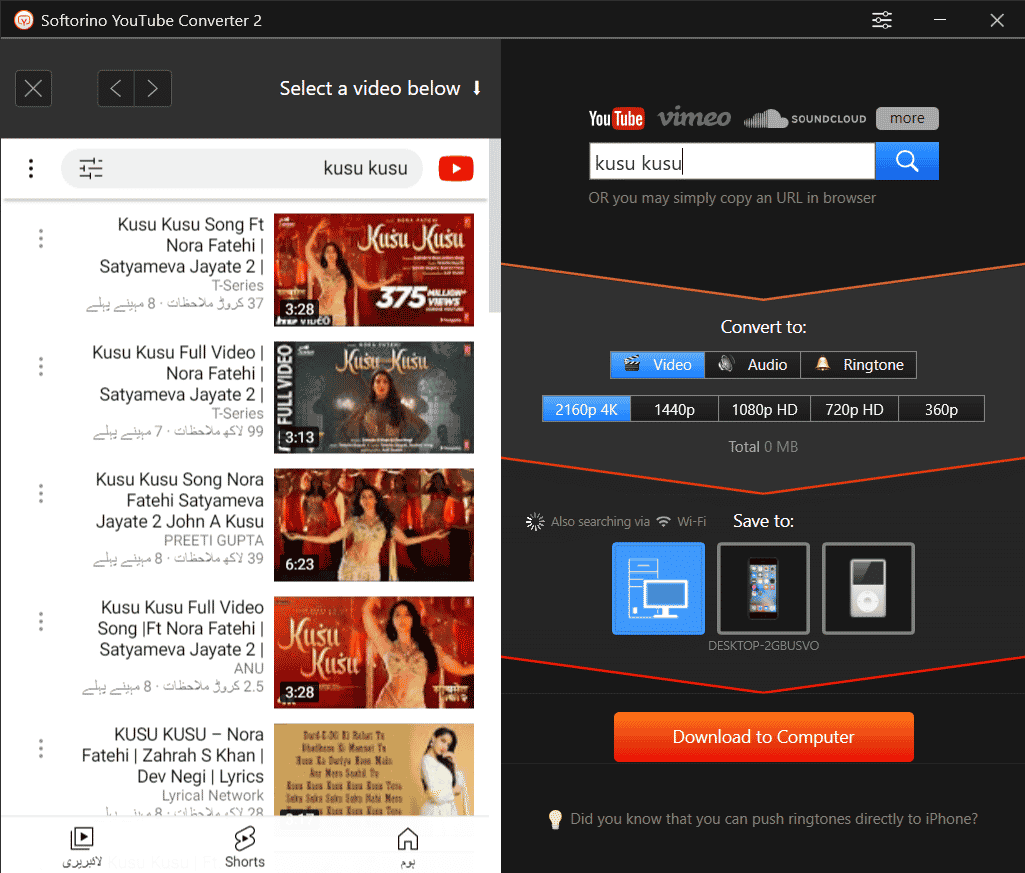Viewport: 1025px width, 873px height.
Task: Open options for the PREETI GUPTA video
Action: (x=41, y=494)
